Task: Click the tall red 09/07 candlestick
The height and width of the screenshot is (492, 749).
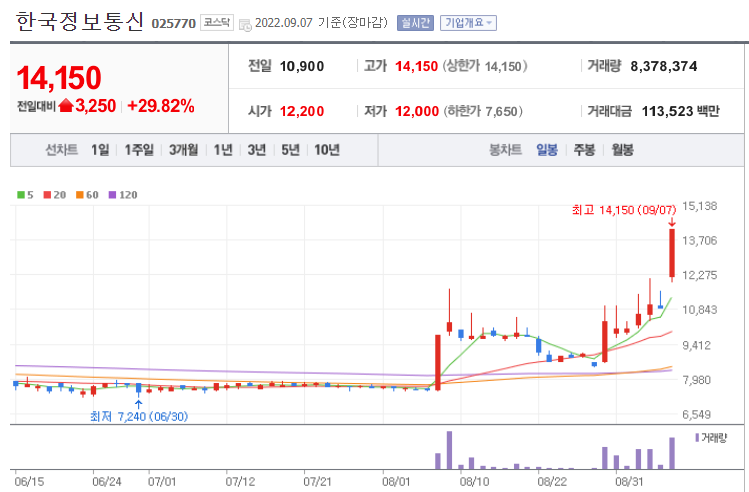Action: pos(672,253)
